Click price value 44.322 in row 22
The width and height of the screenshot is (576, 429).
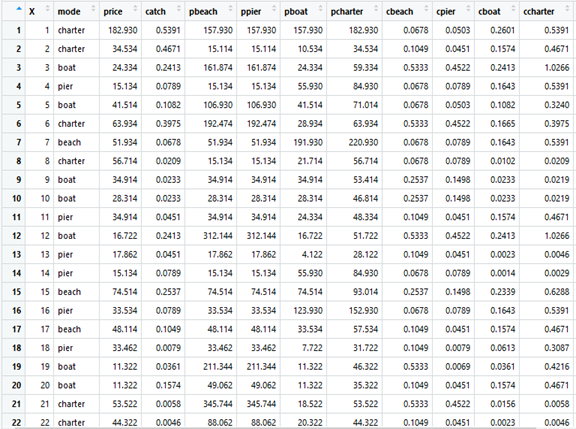pos(125,422)
